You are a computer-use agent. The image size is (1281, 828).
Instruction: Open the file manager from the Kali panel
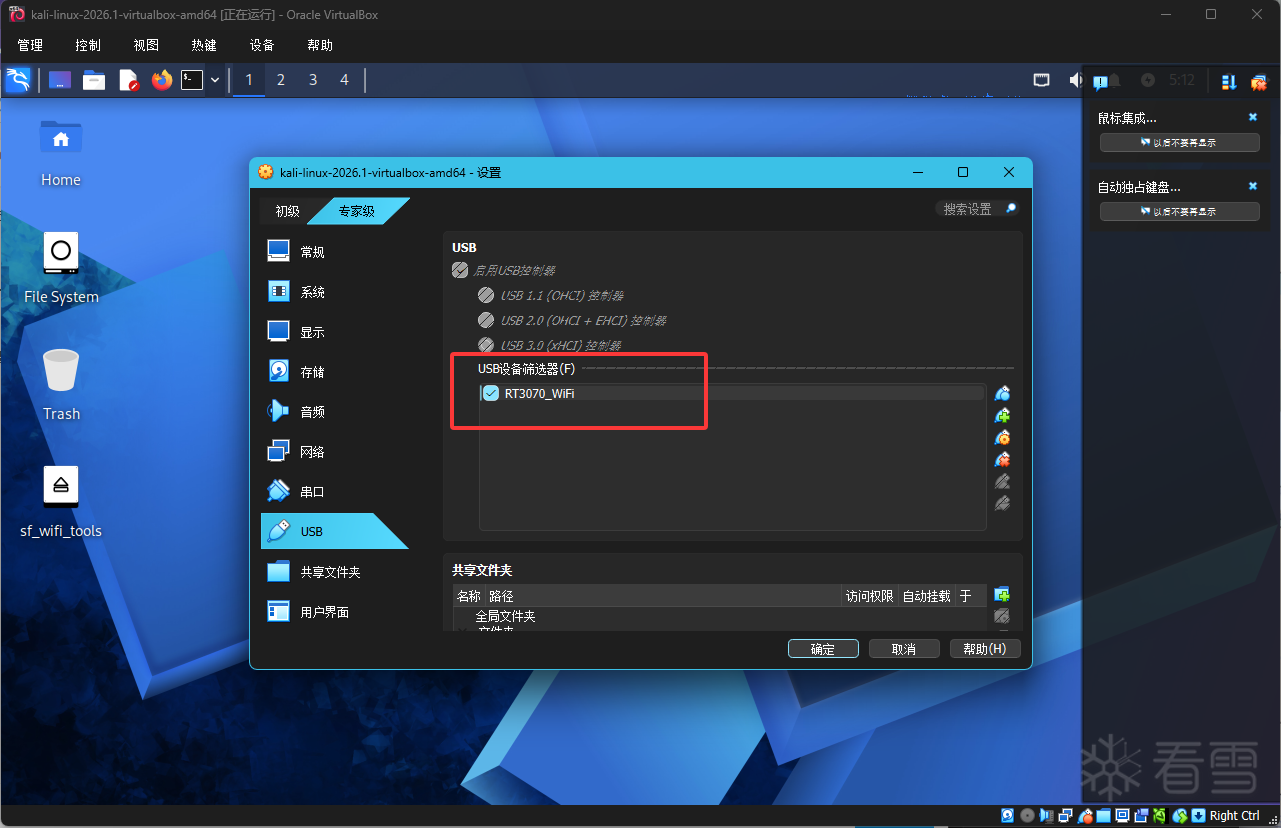(94, 80)
